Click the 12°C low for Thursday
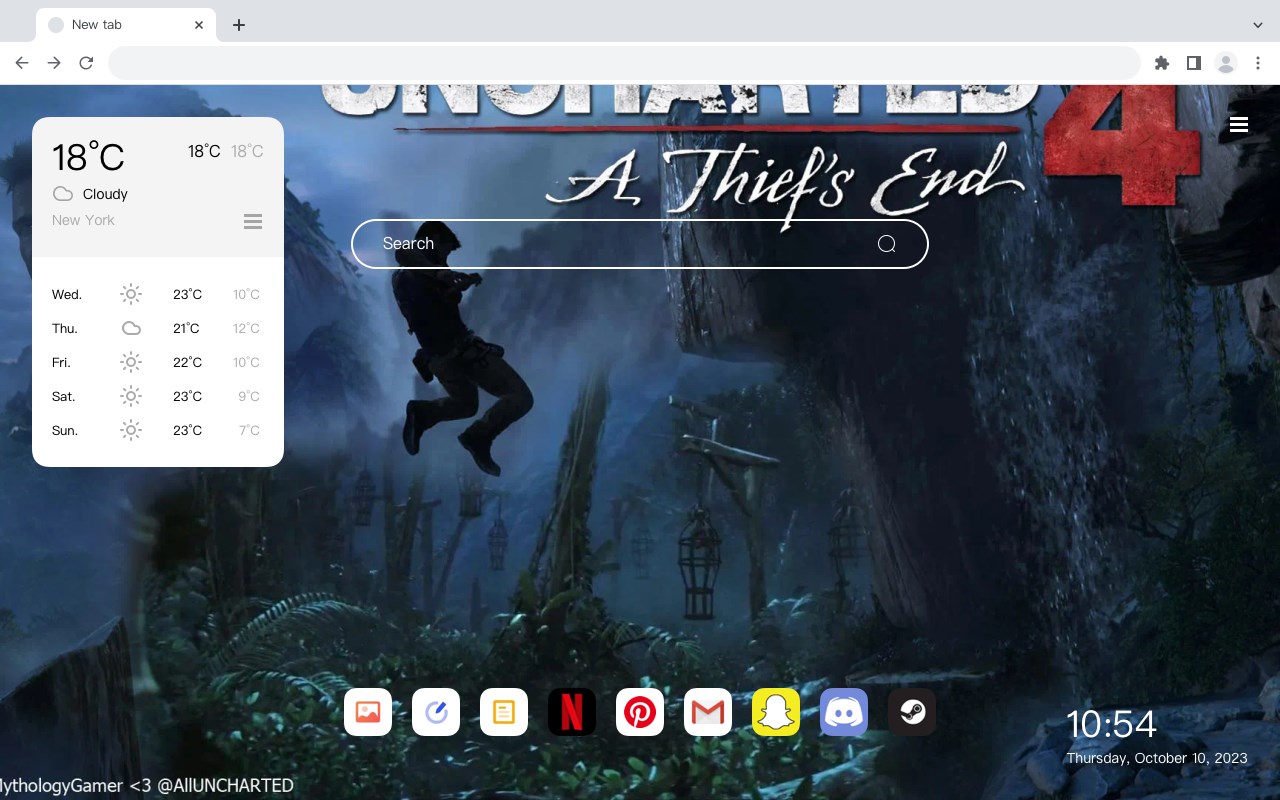 click(246, 328)
